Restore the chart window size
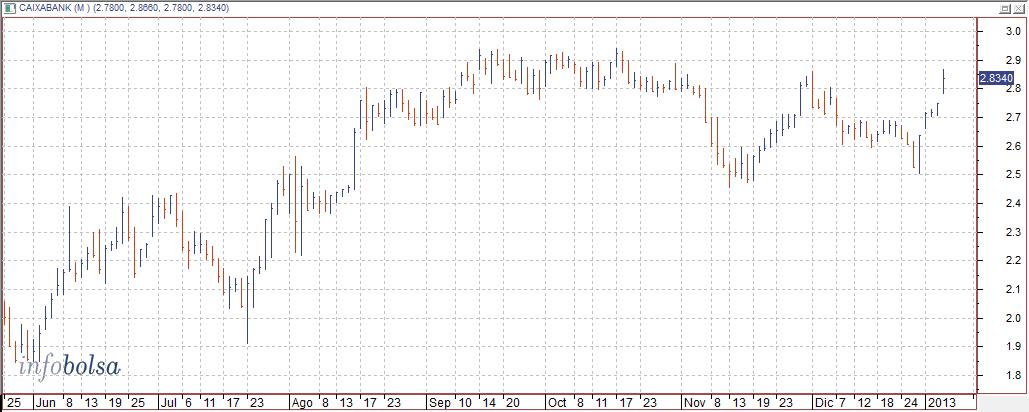The image size is (1029, 412). tap(1004, 8)
